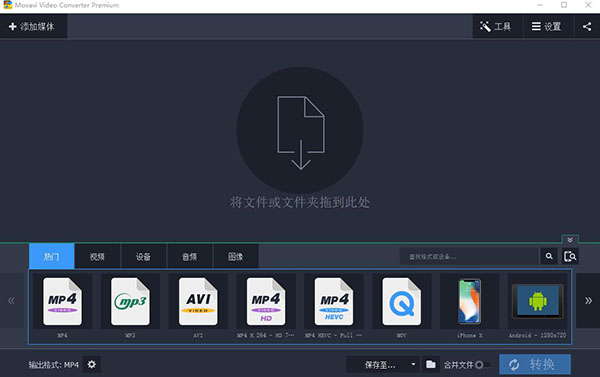
Task: Show next presets with right arrow
Action: 588,300
